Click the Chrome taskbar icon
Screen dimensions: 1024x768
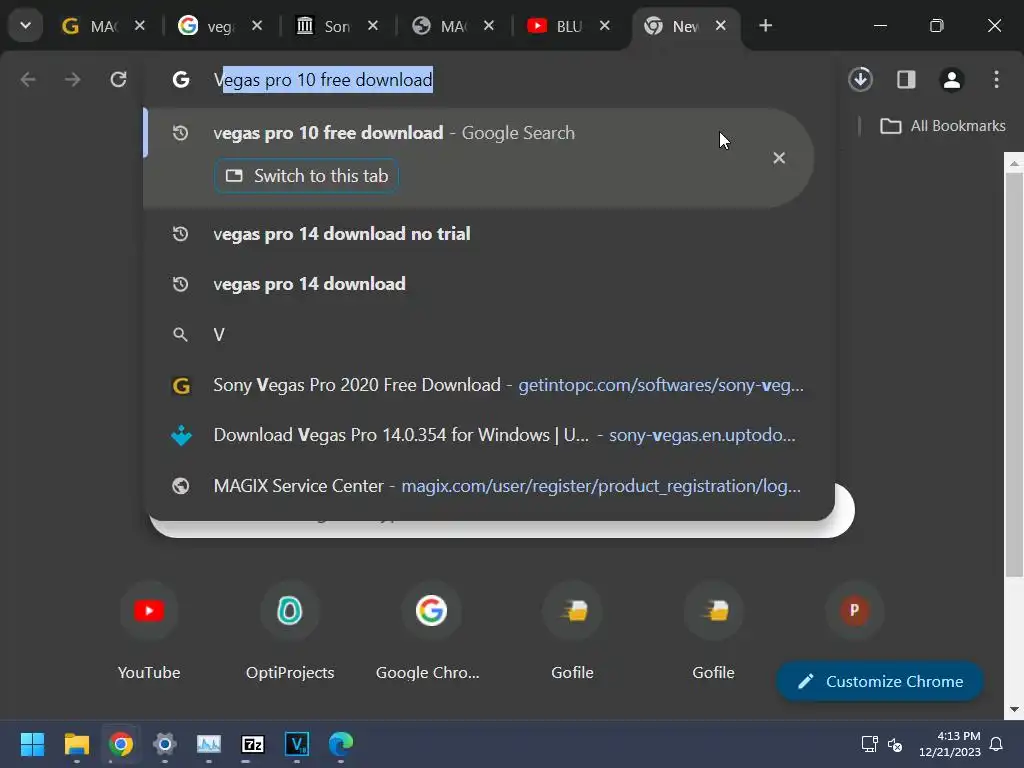click(x=121, y=744)
